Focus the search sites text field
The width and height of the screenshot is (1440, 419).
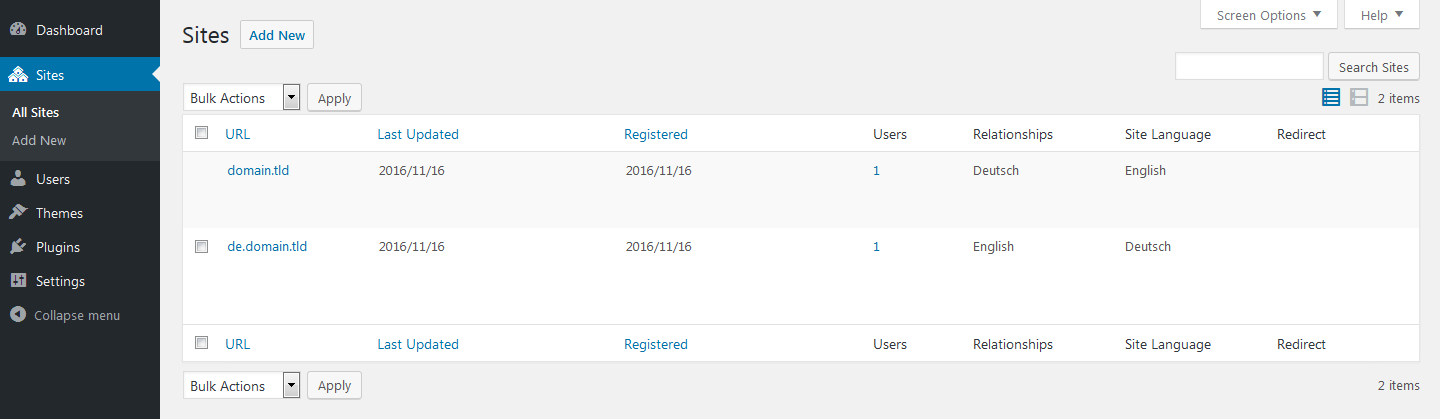coord(1249,67)
